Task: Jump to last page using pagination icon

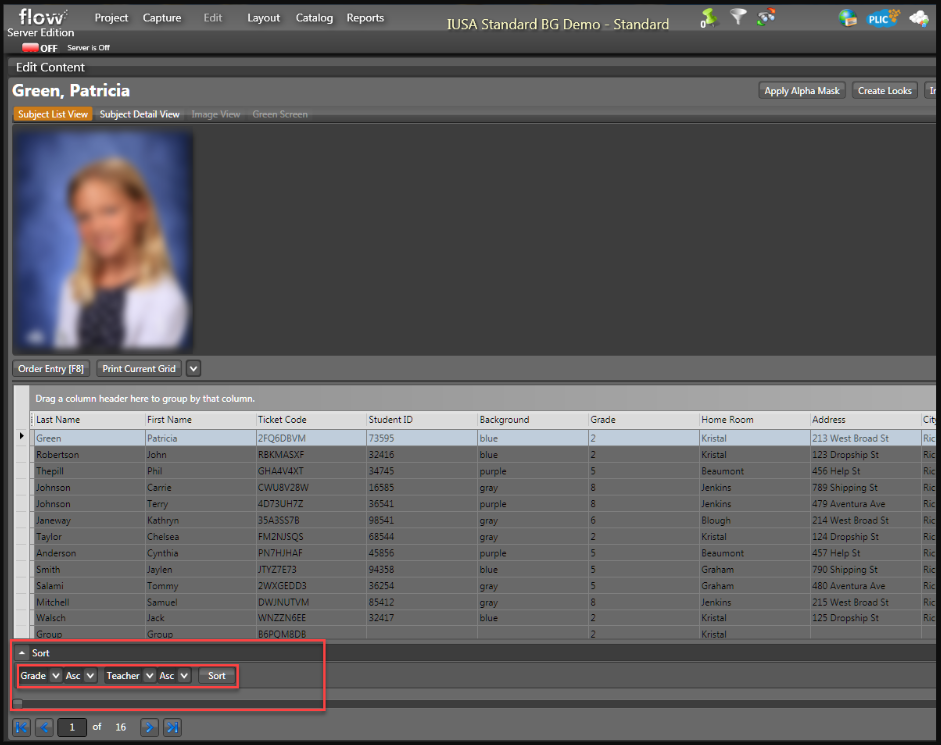Action: 171,727
